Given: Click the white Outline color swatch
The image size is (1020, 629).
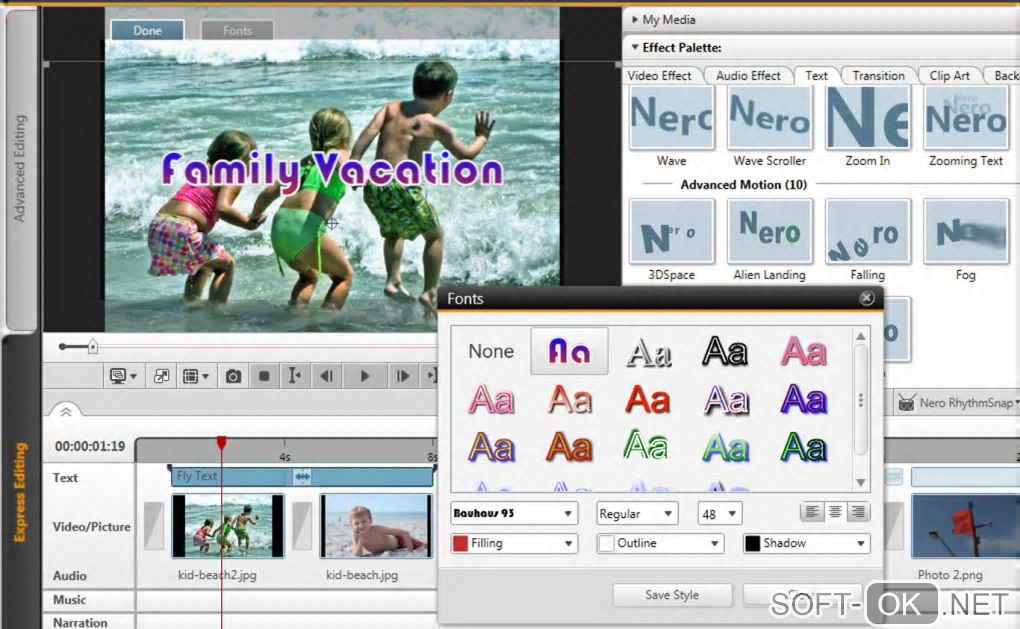Looking at the screenshot, I should point(606,543).
